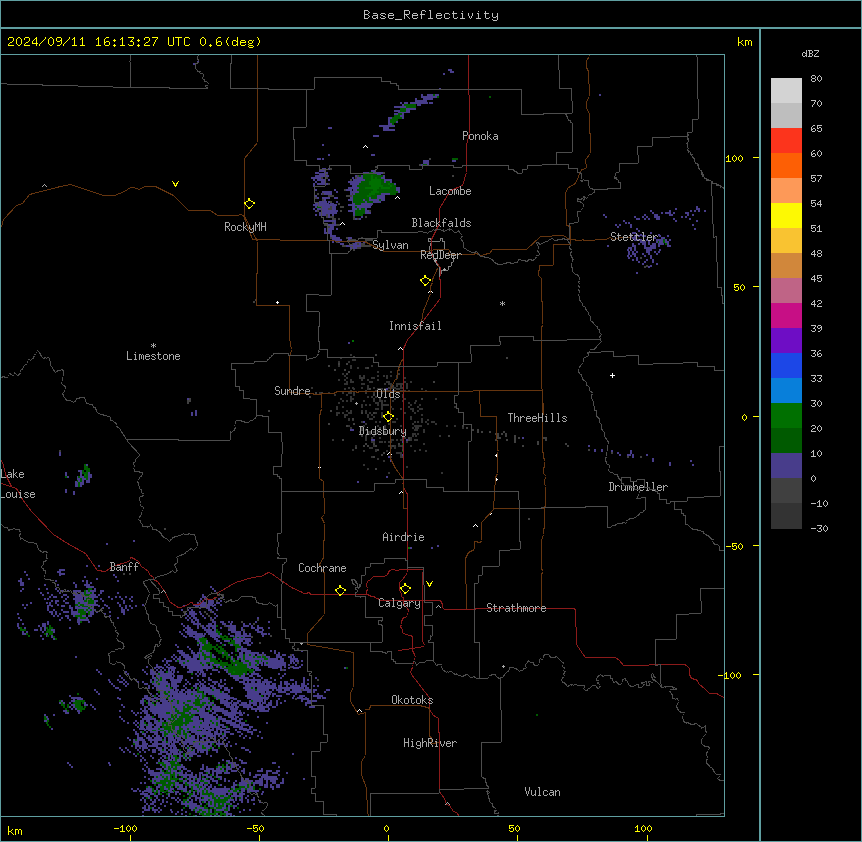The height and width of the screenshot is (842, 862).
Task: Select the HighRiver label
Action: pyautogui.click(x=430, y=743)
